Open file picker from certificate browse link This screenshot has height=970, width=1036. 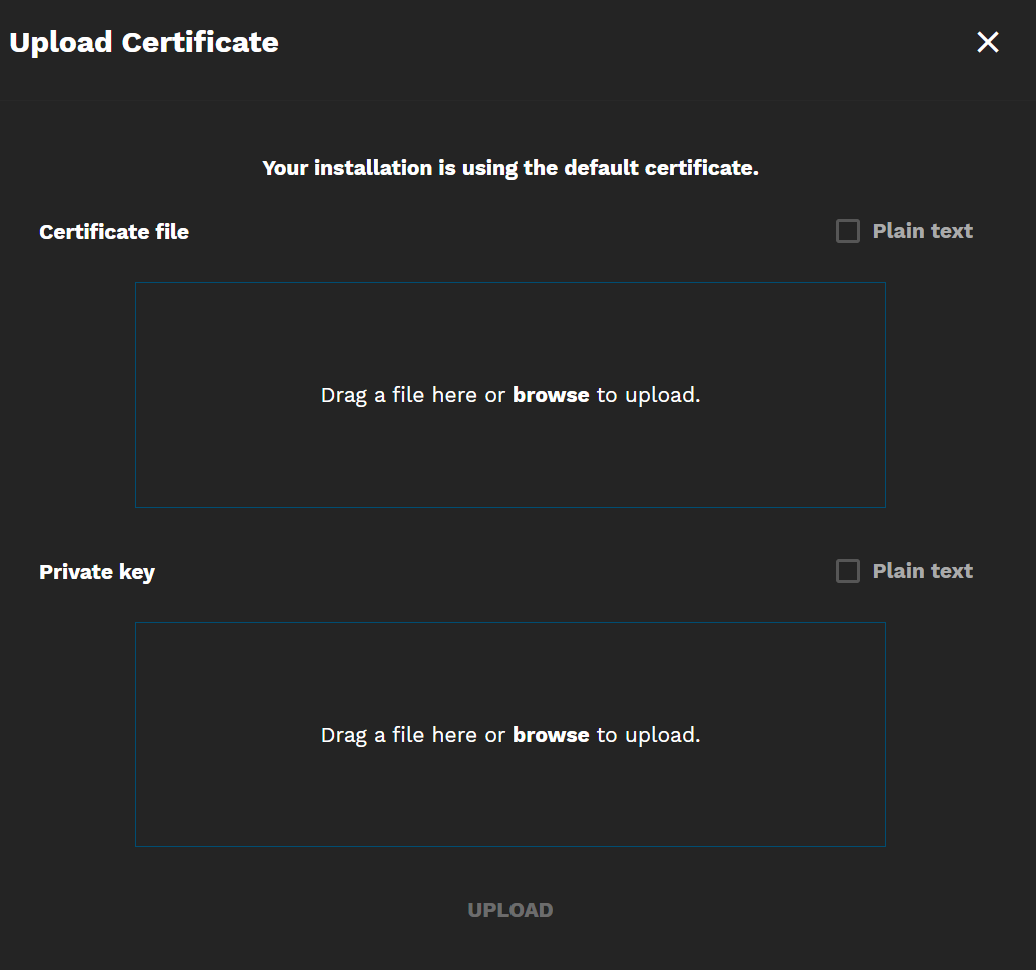551,394
